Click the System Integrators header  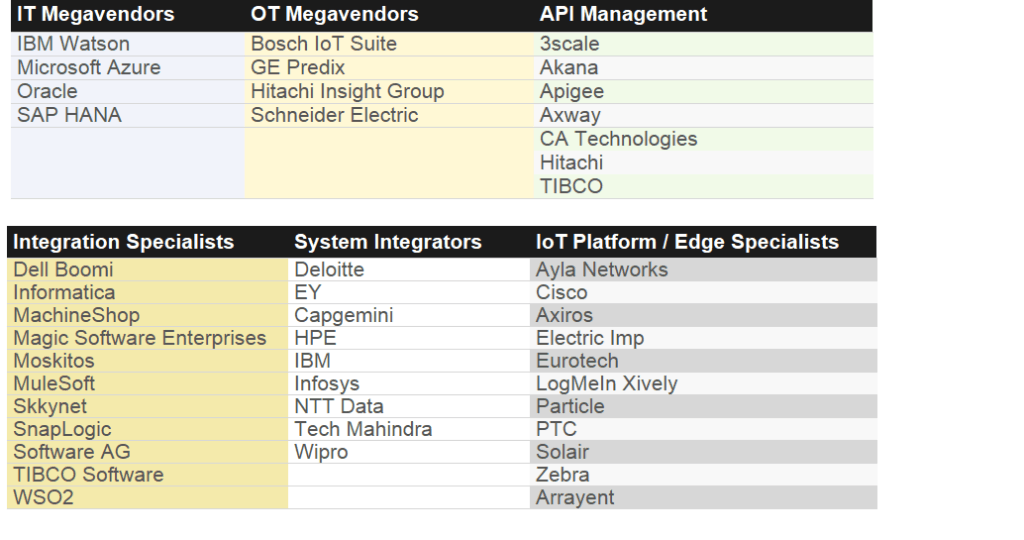tap(387, 242)
